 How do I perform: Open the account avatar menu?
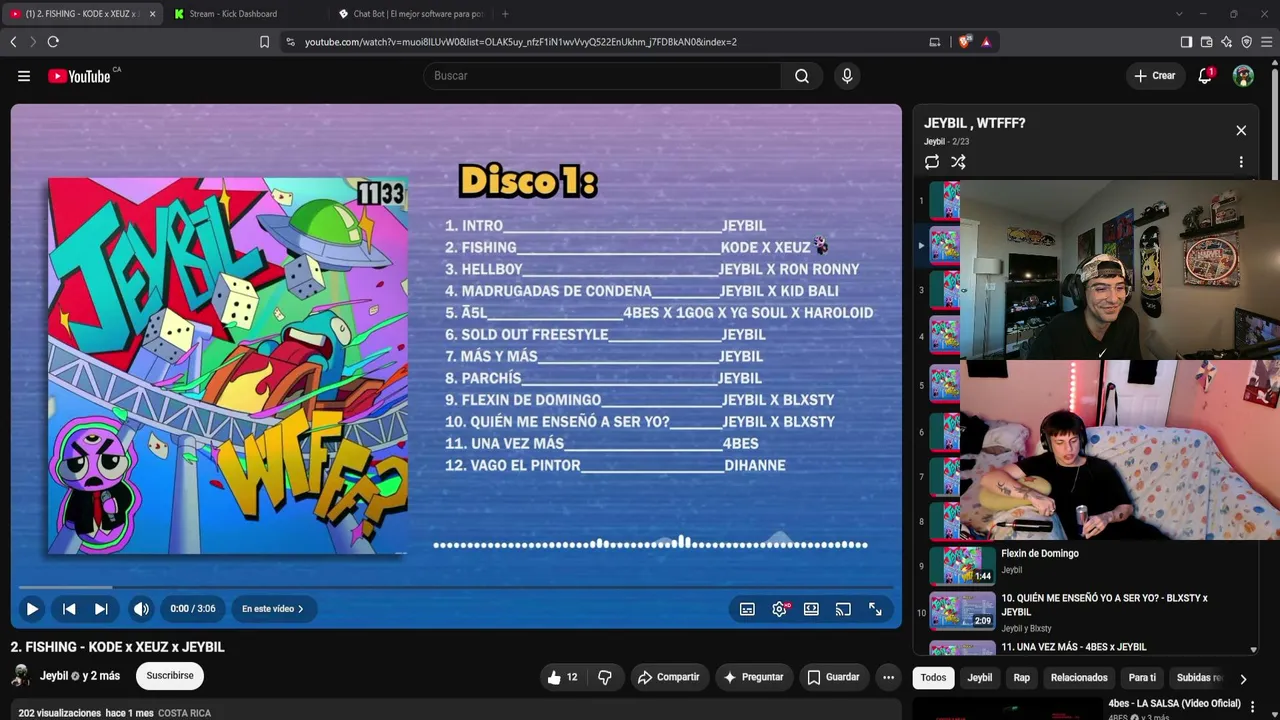(x=1243, y=76)
